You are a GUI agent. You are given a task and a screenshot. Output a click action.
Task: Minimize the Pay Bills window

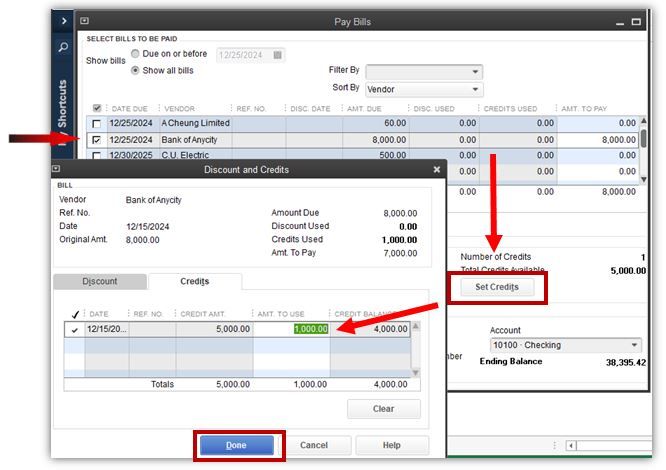click(x=620, y=22)
